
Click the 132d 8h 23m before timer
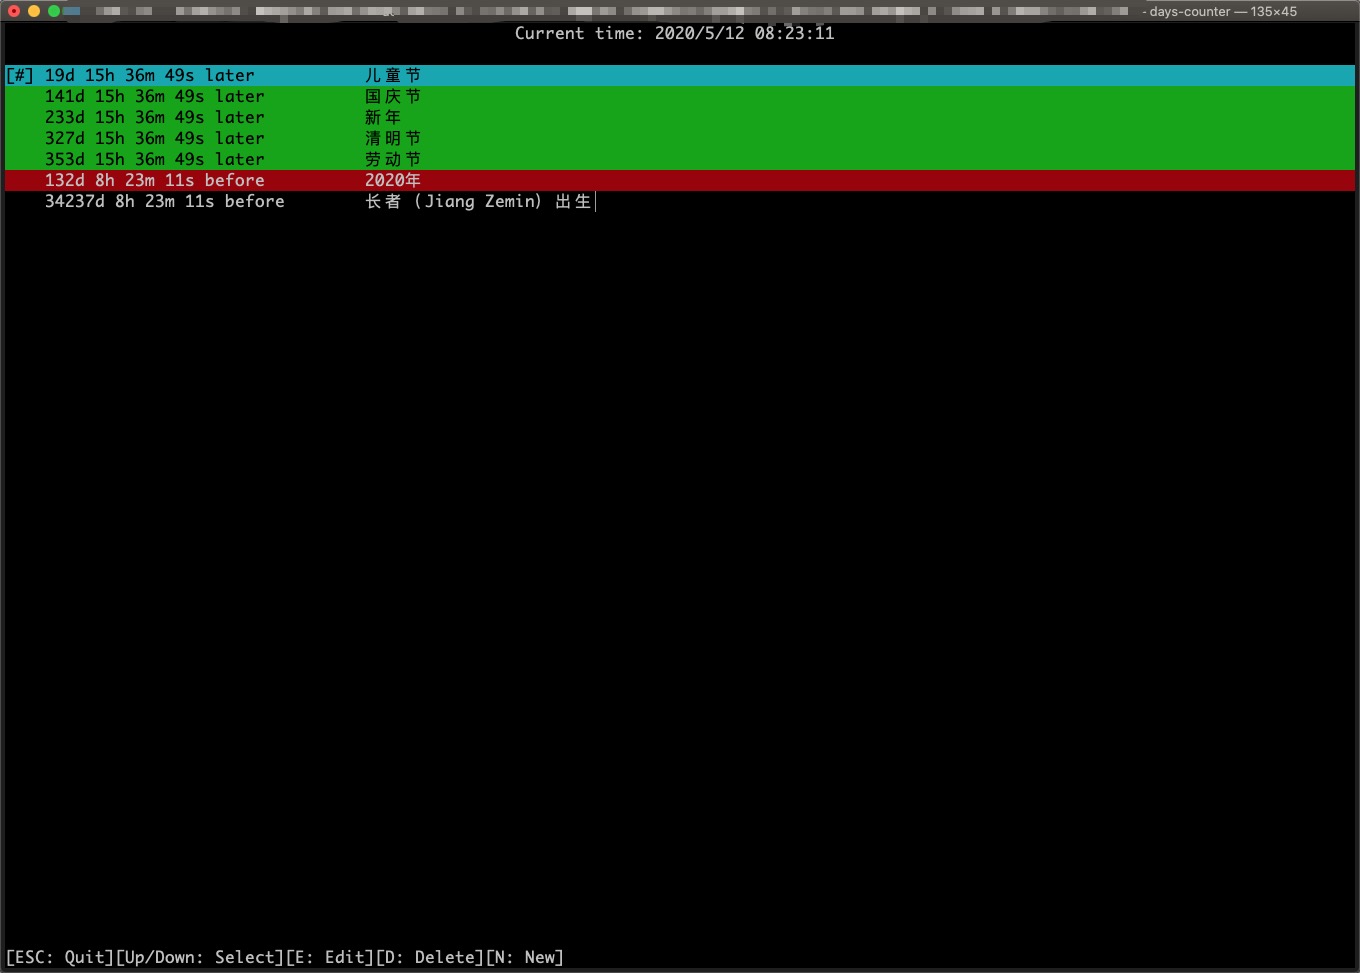tap(154, 181)
